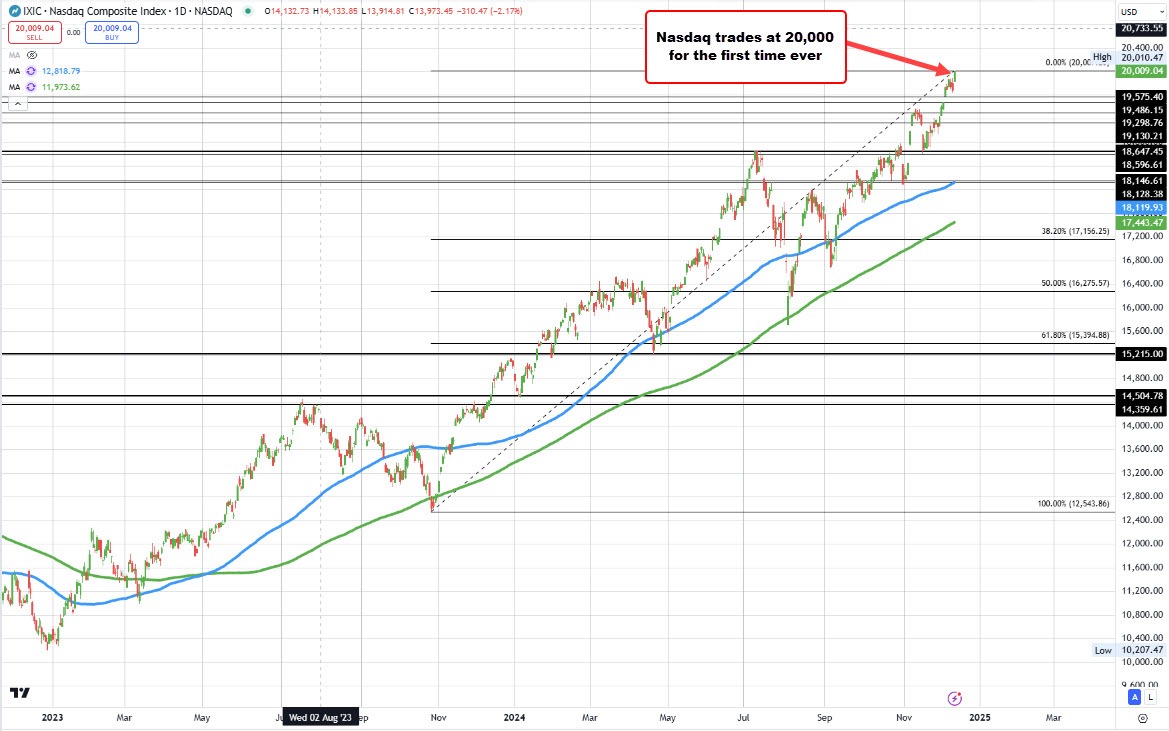Image resolution: width=1169 pixels, height=731 pixels.
Task: Hide the MA indicator with the eye toggle
Action: (31, 54)
